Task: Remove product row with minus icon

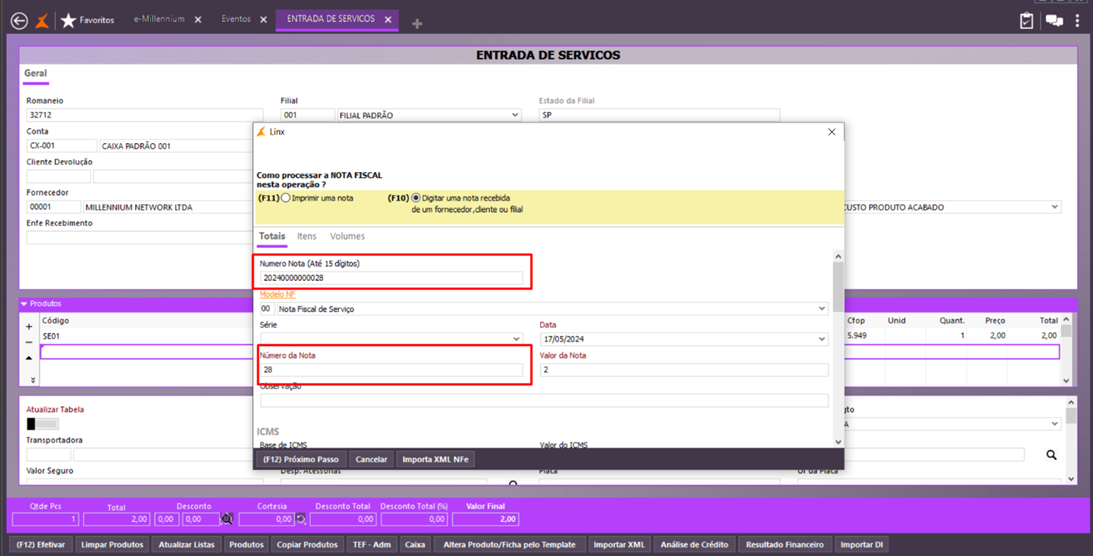Action: pyautogui.click(x=29, y=342)
